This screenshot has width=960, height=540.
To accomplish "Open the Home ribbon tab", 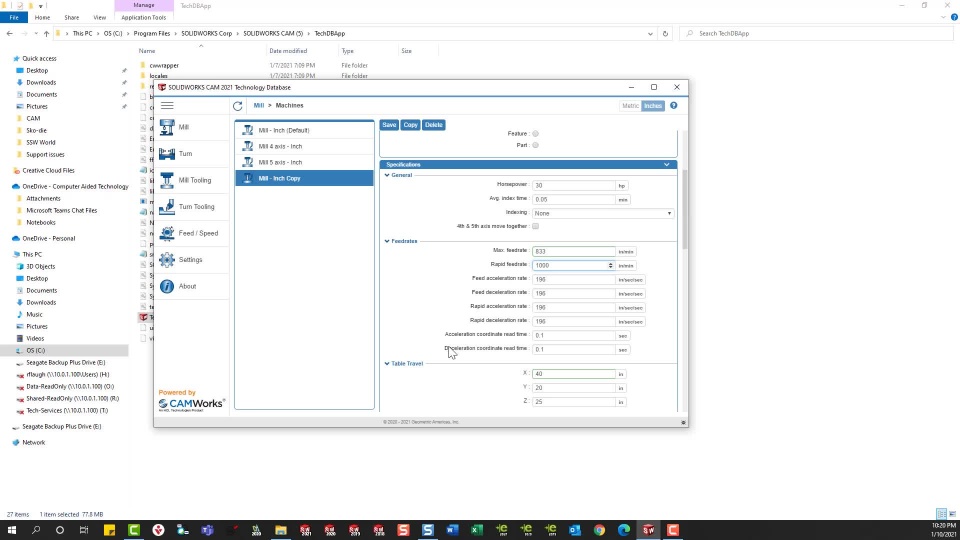I will tap(42, 18).
